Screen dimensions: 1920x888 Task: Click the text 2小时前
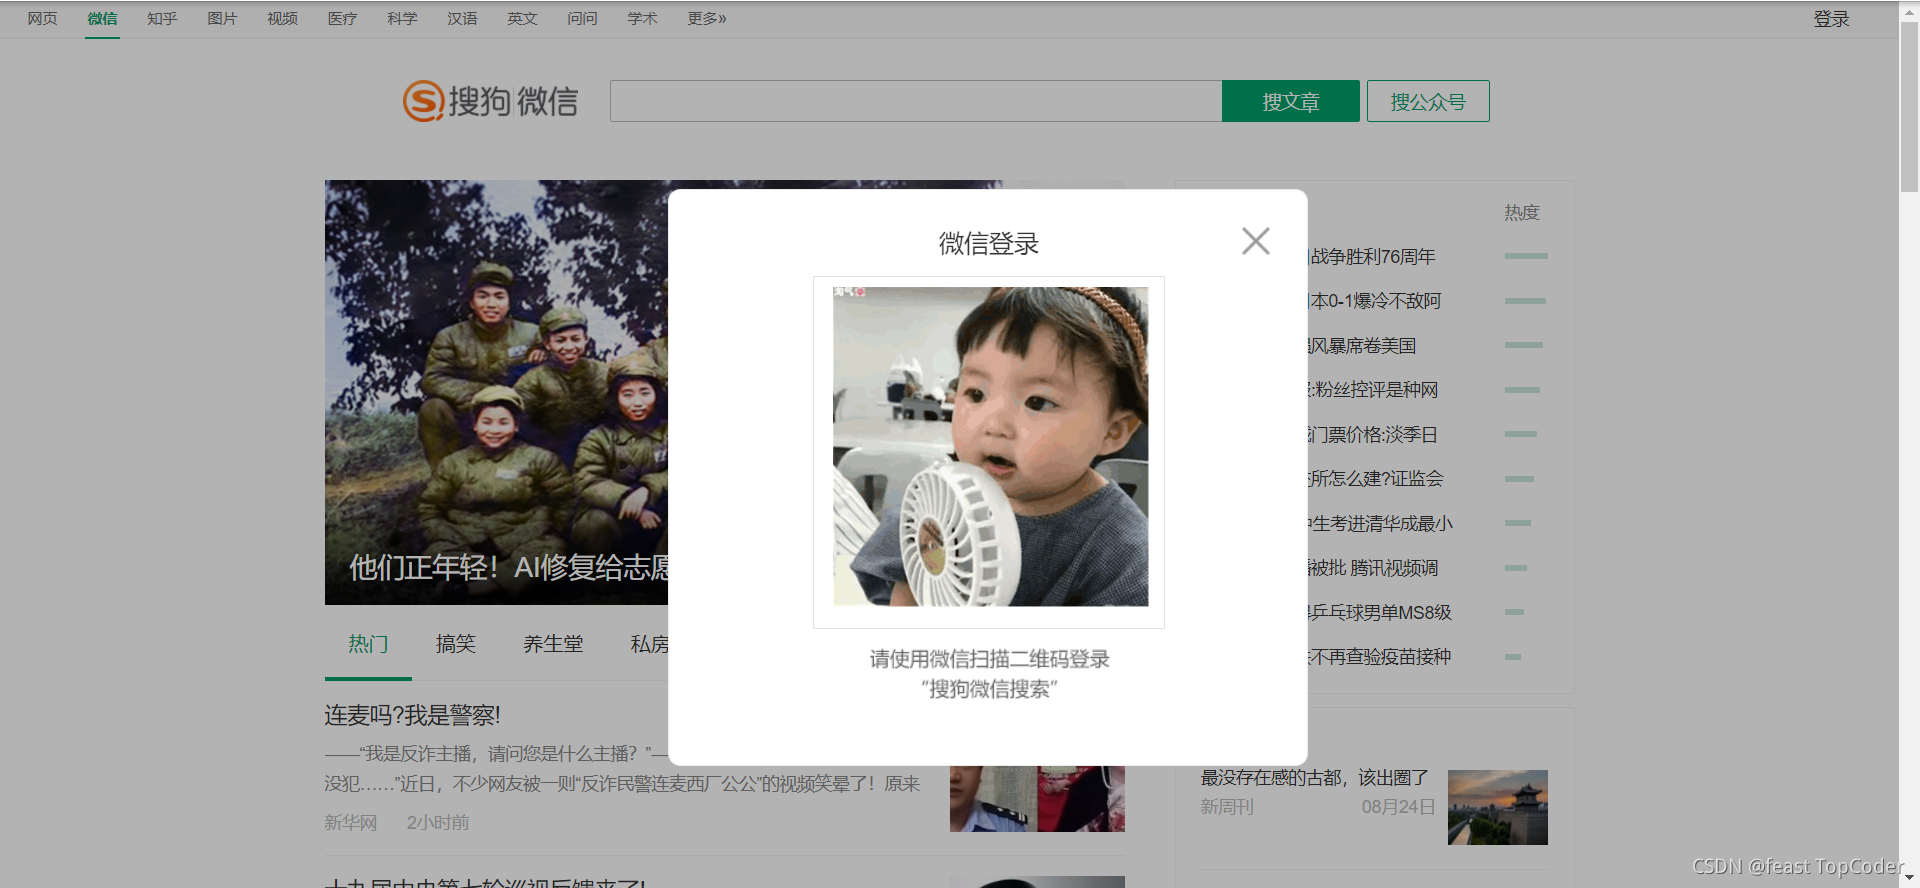438,822
